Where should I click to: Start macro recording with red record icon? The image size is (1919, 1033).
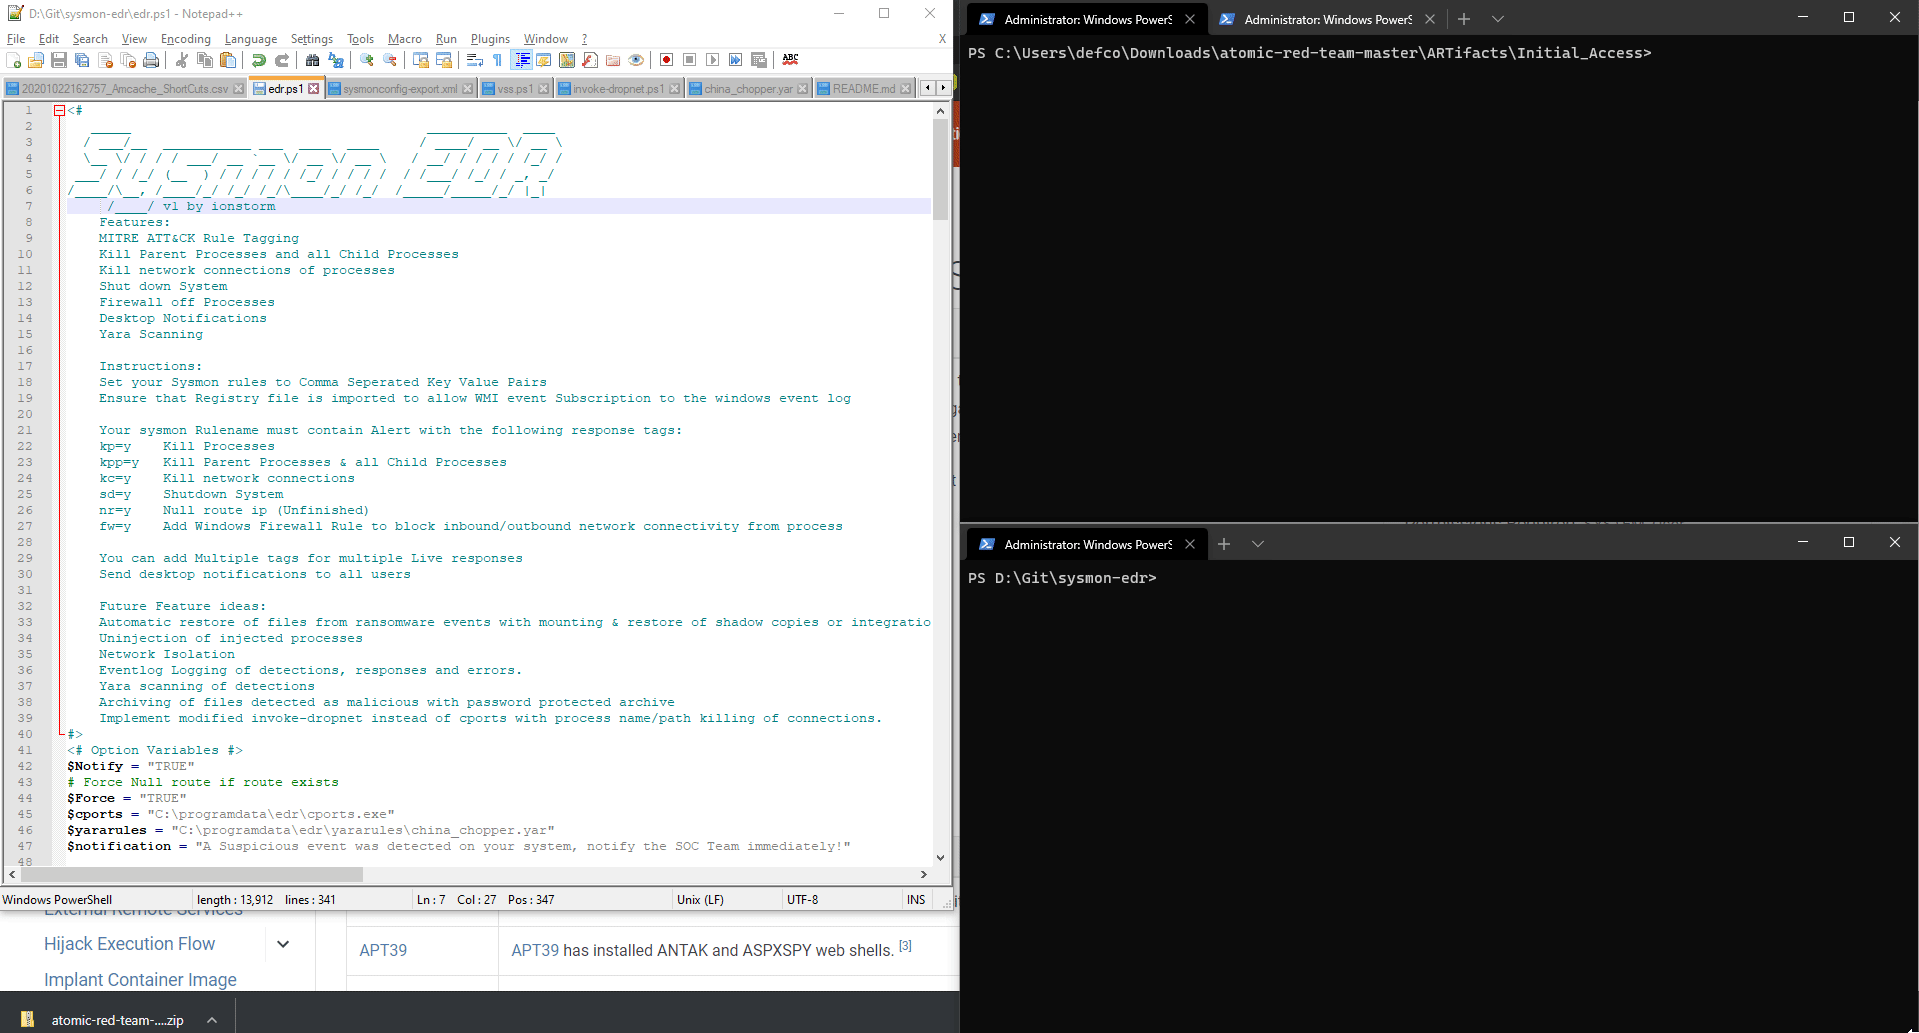point(667,61)
